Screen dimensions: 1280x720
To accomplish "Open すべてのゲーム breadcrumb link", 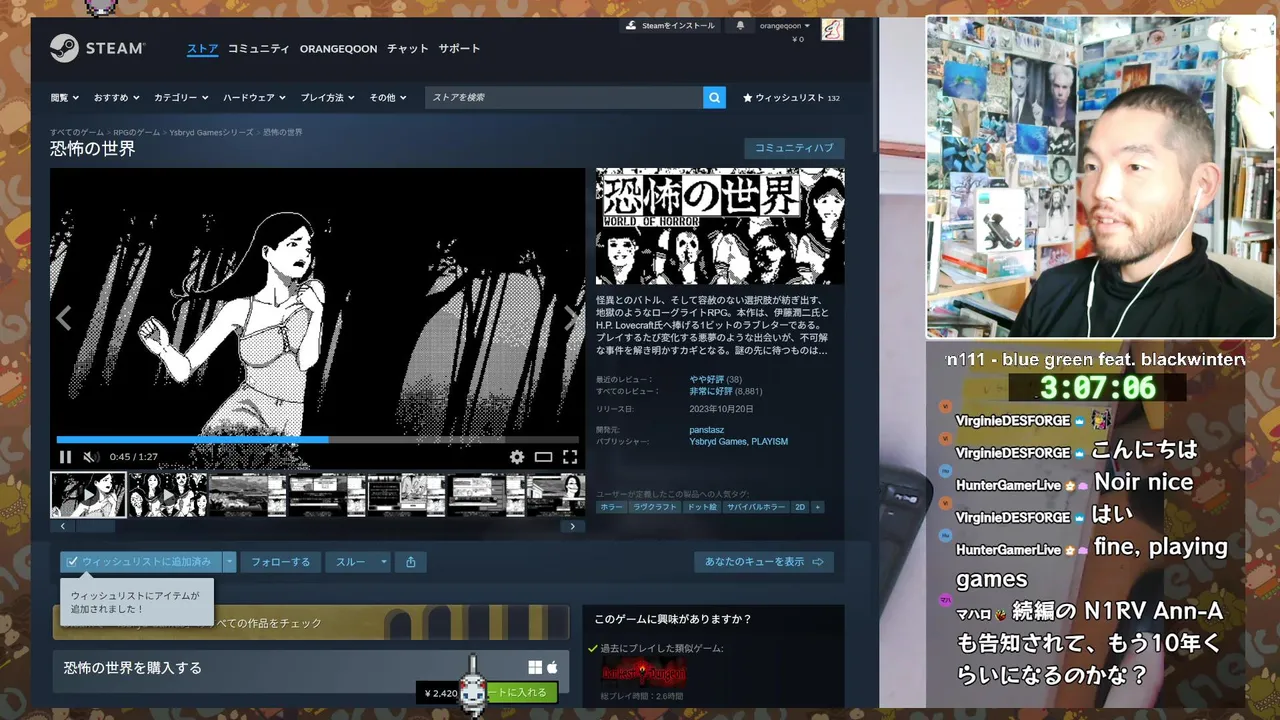I will coord(77,132).
